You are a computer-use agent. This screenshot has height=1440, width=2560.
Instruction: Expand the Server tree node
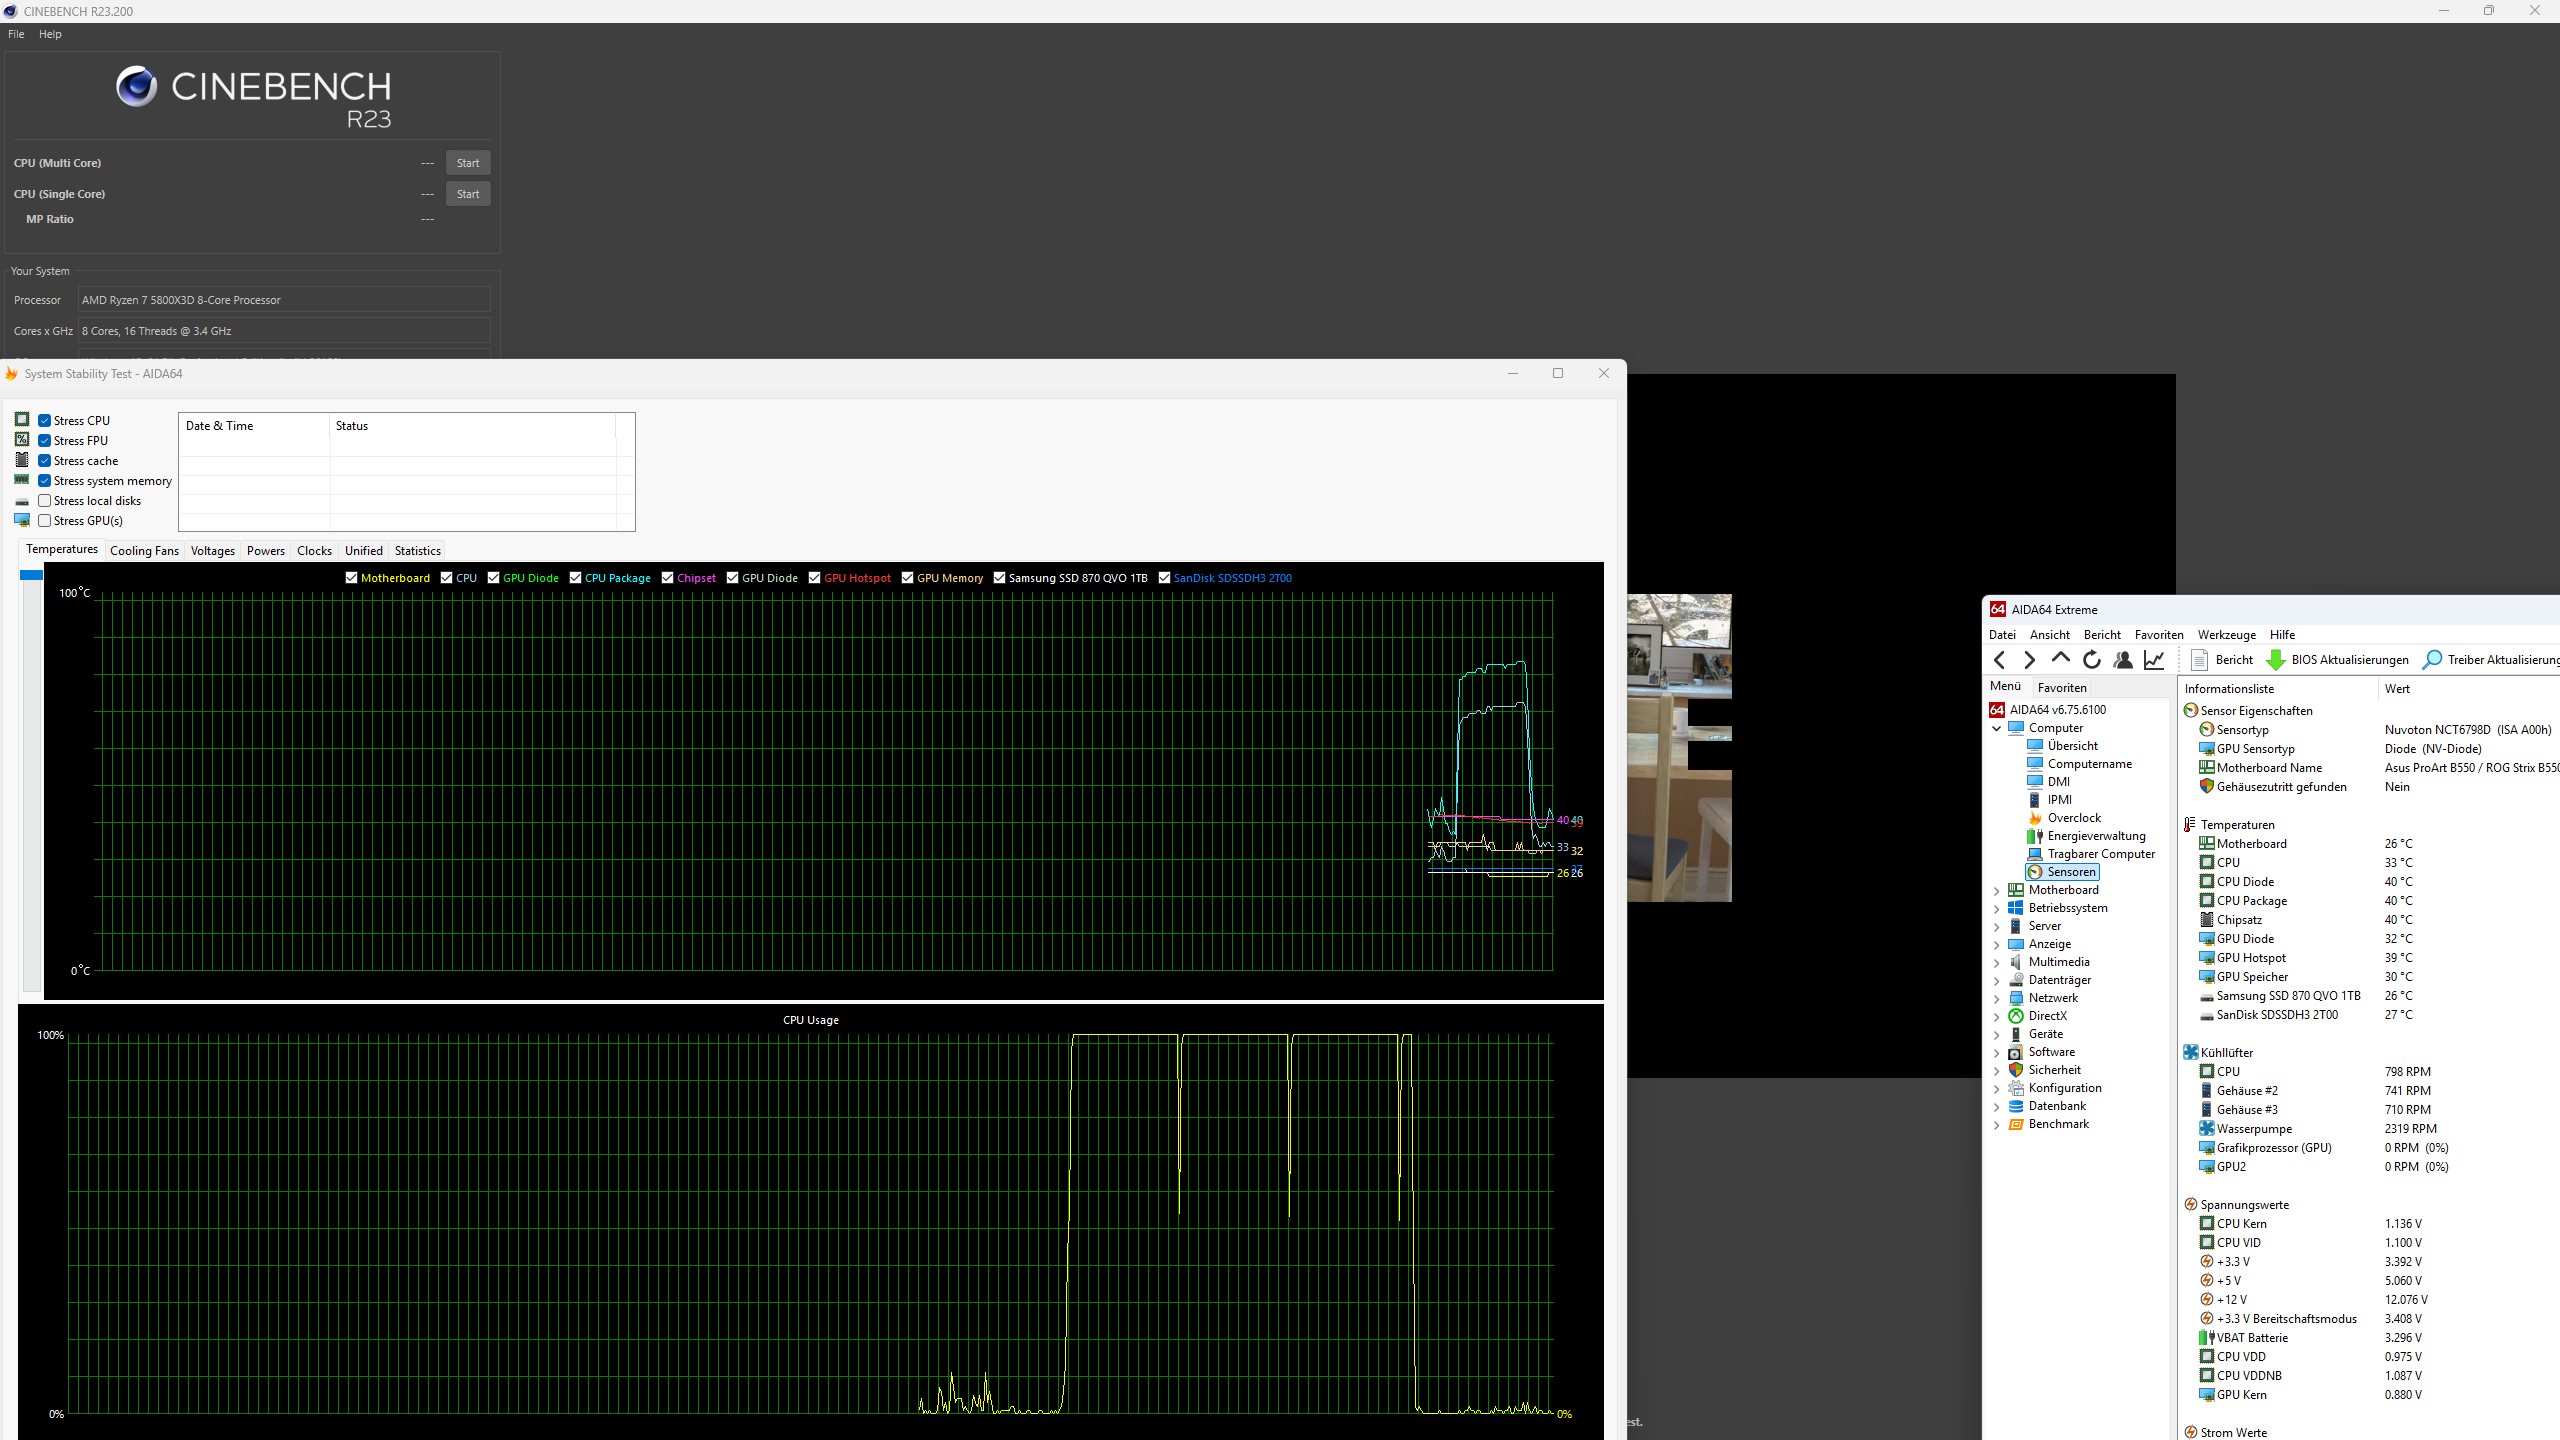1997,926
